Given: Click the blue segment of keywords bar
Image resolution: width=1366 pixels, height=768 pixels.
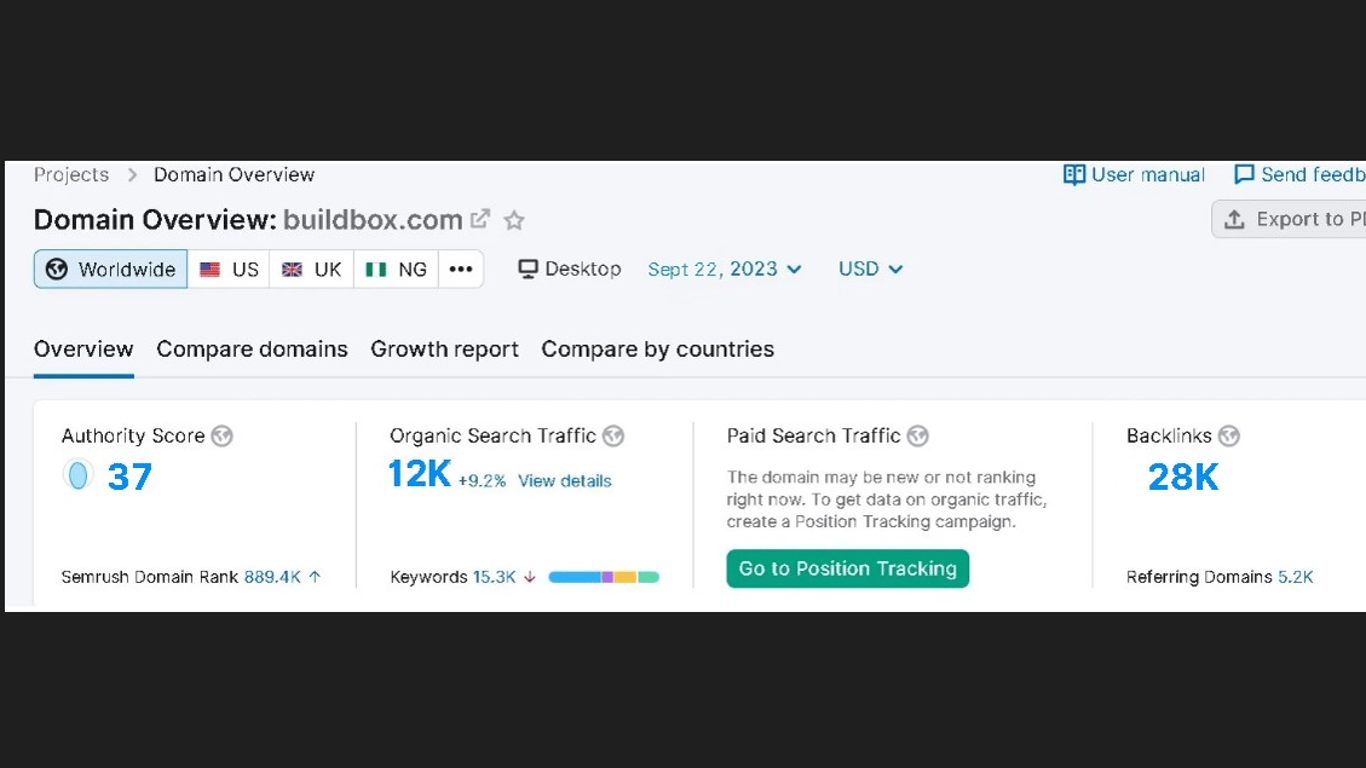Looking at the screenshot, I should point(575,577).
